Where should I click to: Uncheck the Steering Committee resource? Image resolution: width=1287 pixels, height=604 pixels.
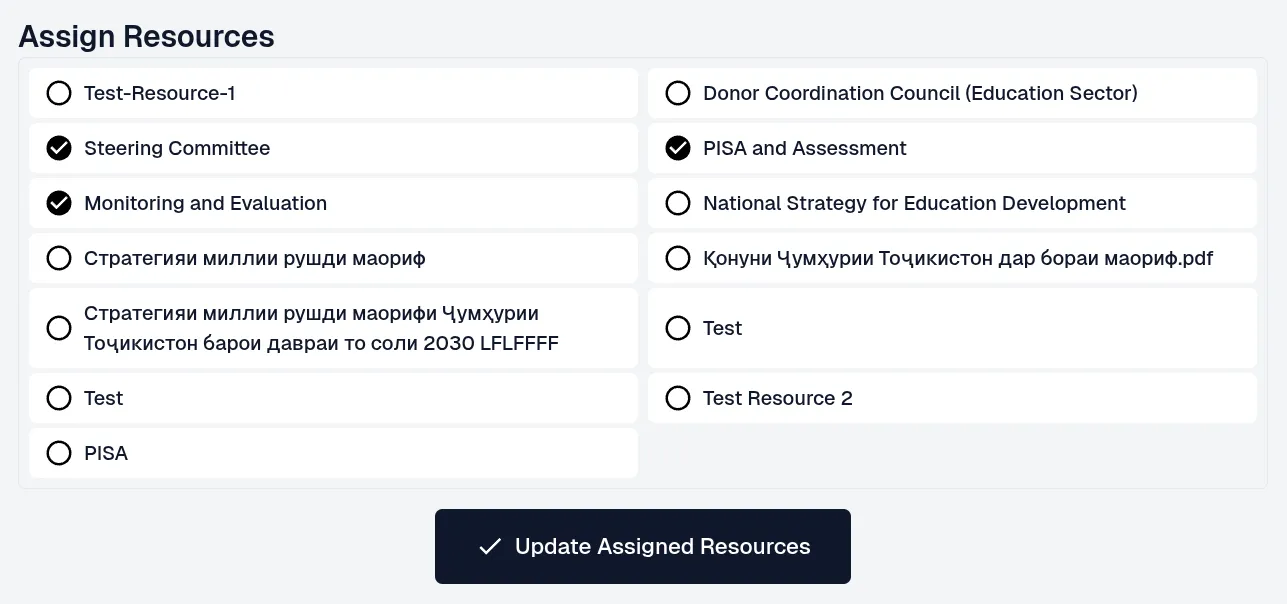point(59,148)
